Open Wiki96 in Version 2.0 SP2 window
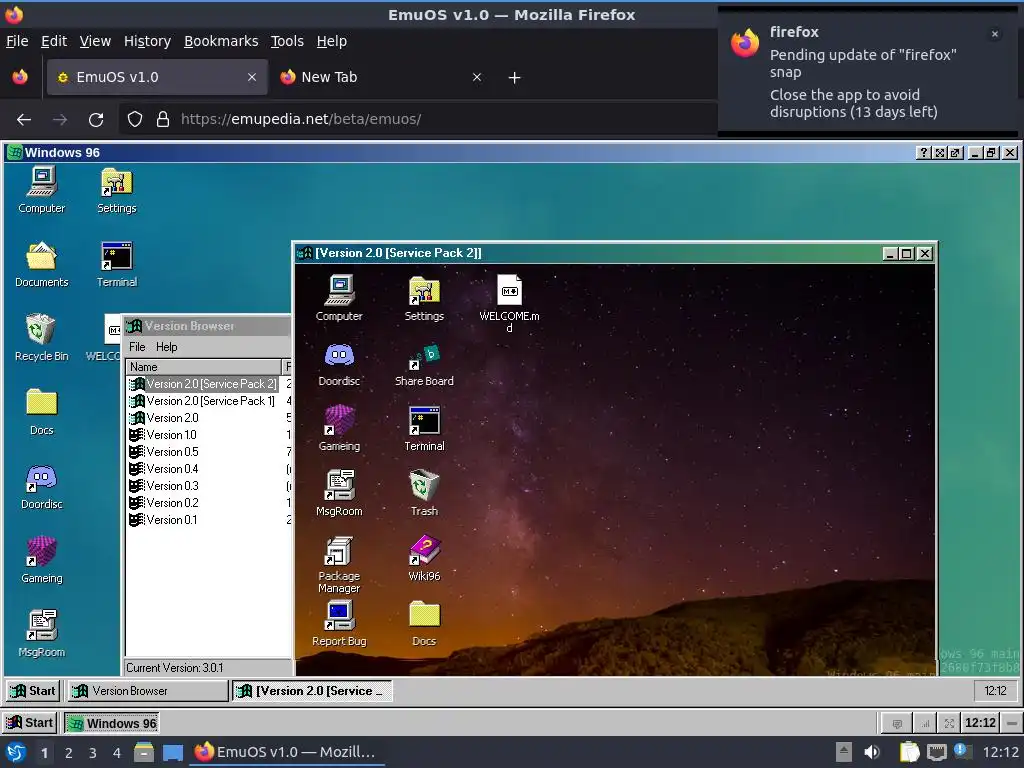 point(424,558)
